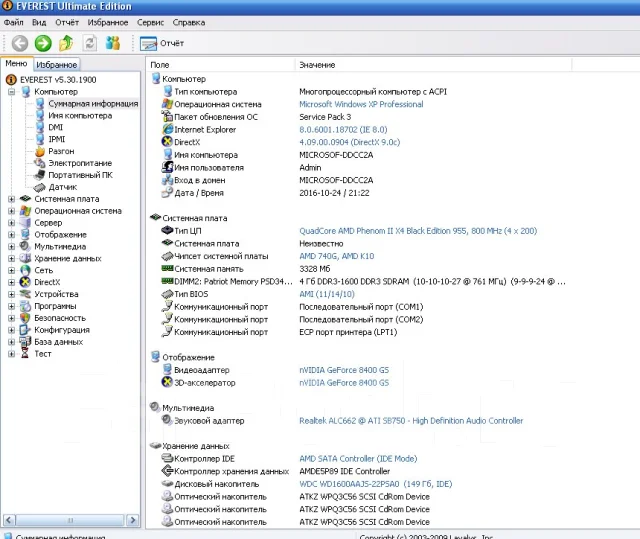The width and height of the screenshot is (640, 539).
Task: Click the right arrow of tree scrollbar
Action: [132, 520]
